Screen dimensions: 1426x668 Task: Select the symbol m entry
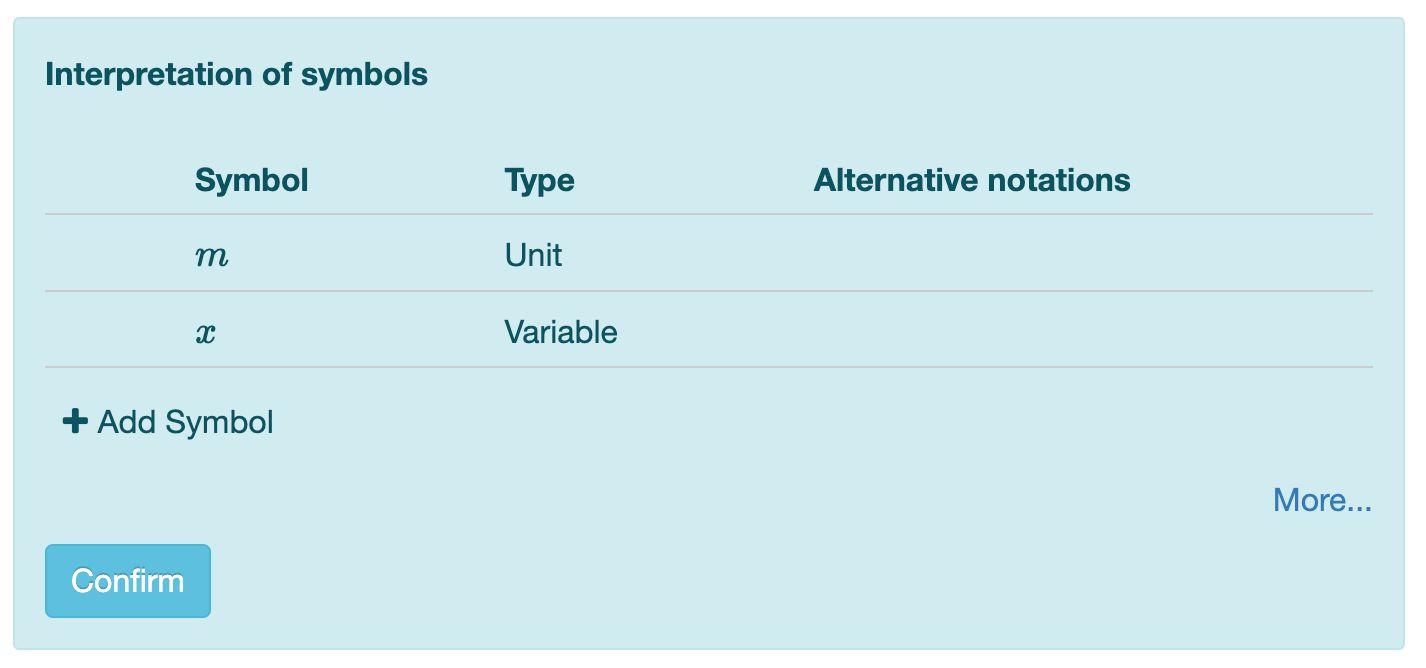point(211,256)
